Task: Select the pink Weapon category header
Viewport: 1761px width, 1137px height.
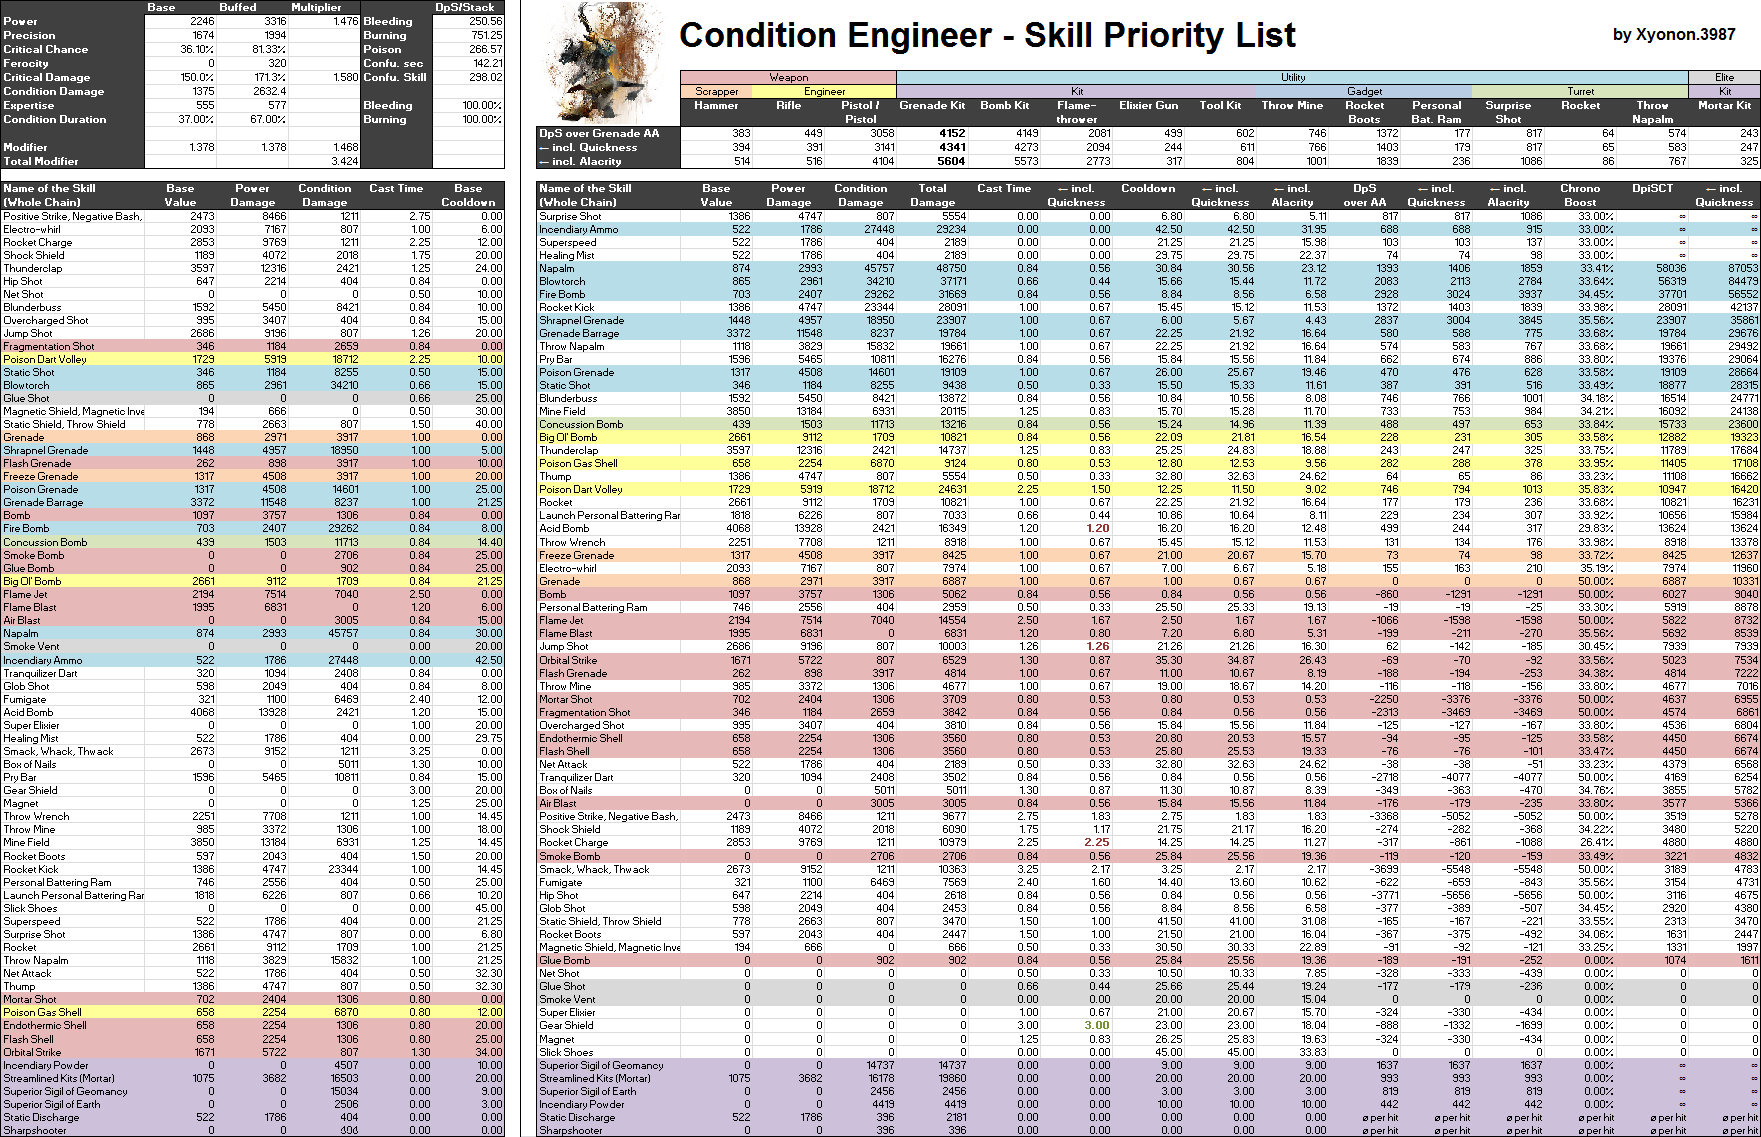Action: click(788, 77)
